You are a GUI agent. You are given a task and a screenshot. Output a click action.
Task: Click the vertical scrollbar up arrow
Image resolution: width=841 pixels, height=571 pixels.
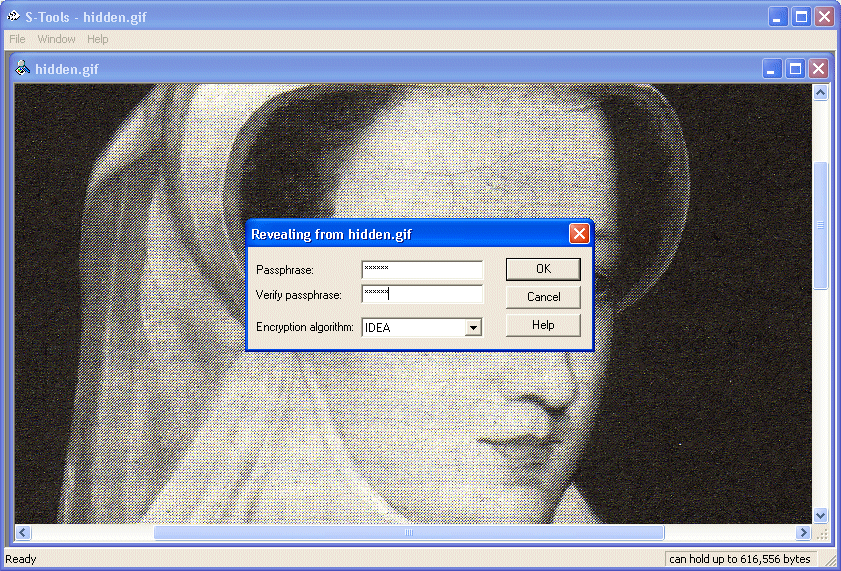(x=820, y=93)
